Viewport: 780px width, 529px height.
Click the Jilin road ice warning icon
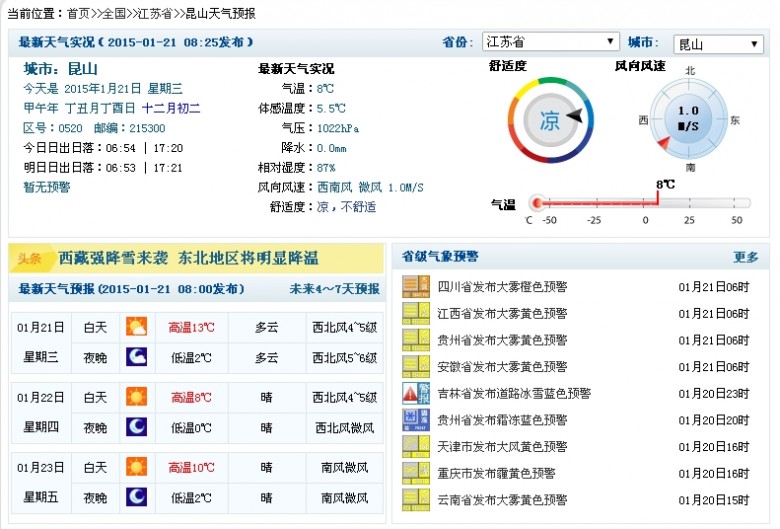(x=415, y=393)
